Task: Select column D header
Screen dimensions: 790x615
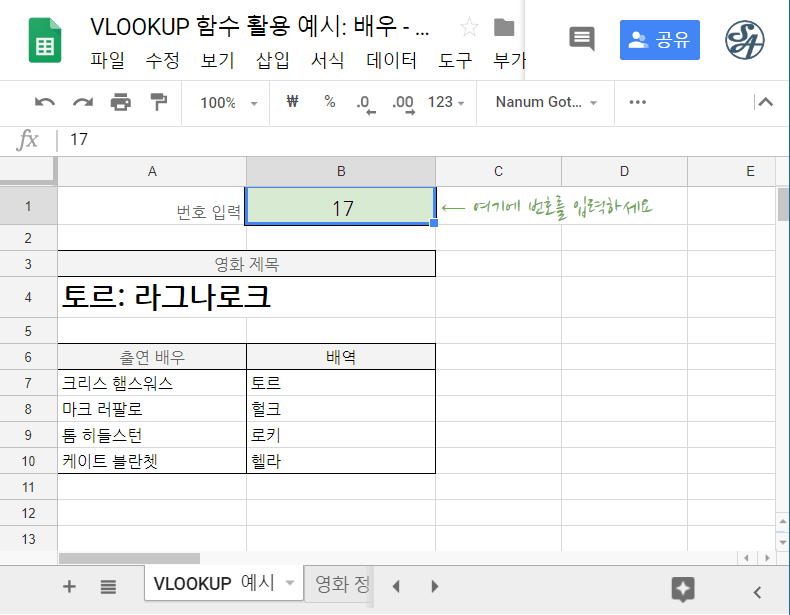Action: click(624, 172)
